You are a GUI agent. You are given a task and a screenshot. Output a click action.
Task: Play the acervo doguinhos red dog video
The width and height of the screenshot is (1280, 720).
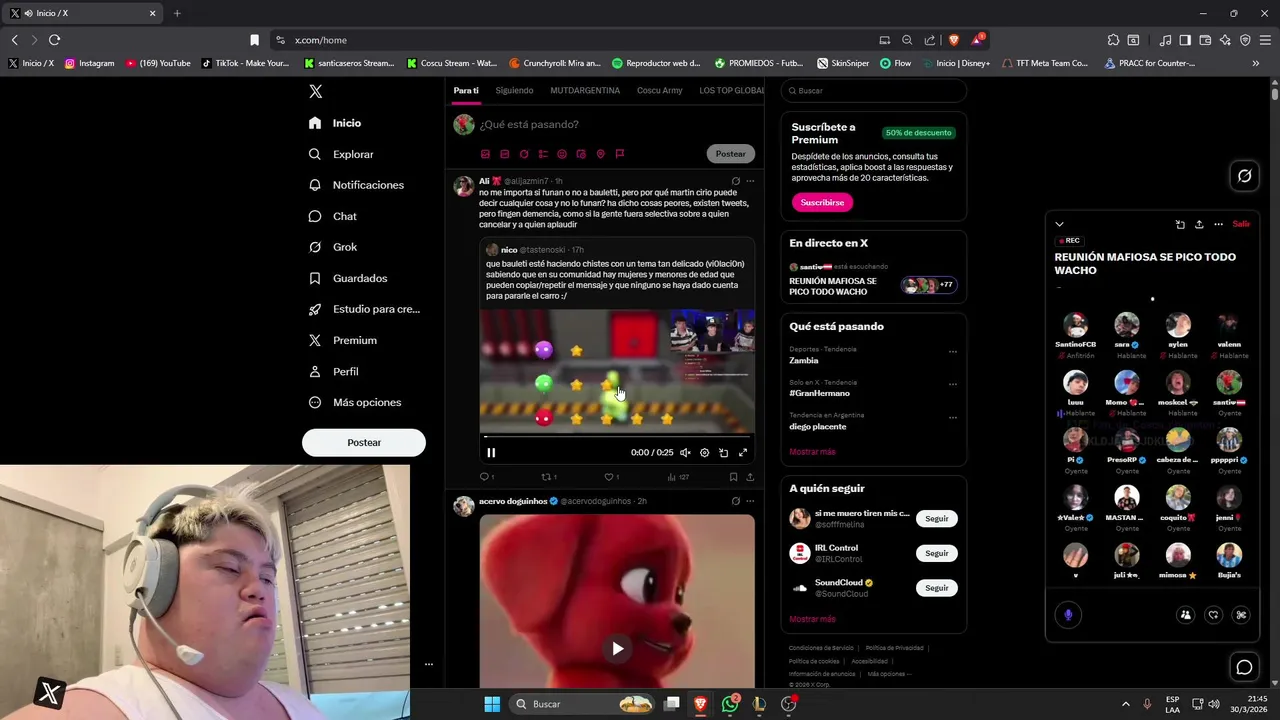point(617,648)
